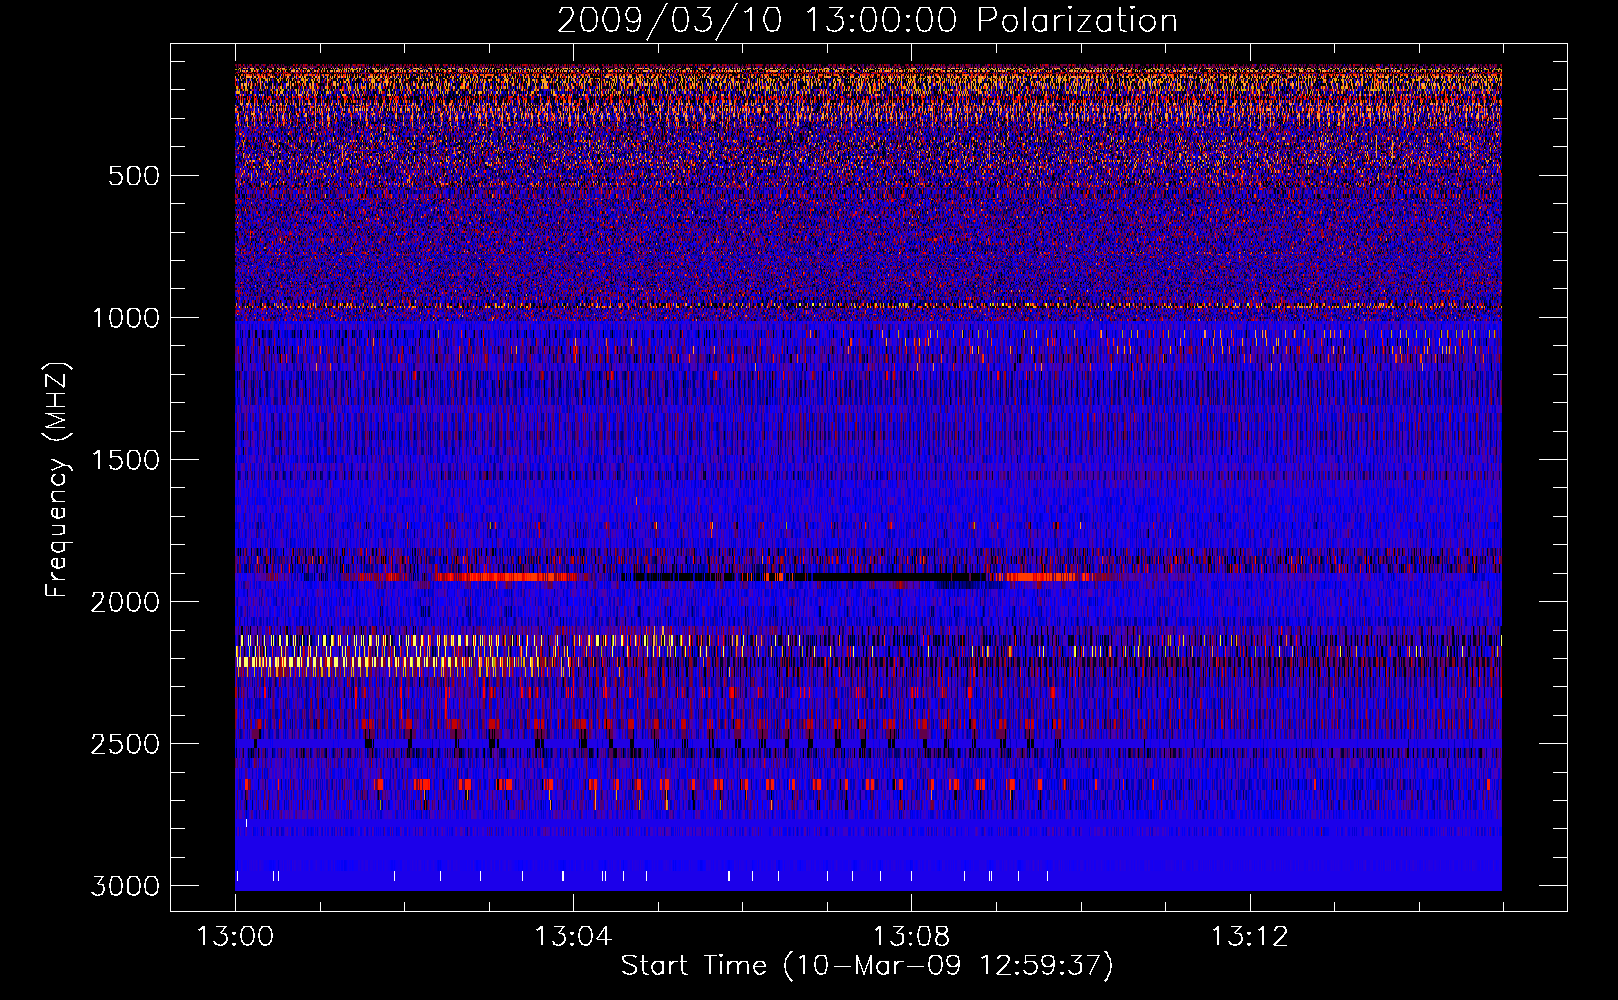
Task: Select the 3000 frequency tick label
Action: pos(125,886)
